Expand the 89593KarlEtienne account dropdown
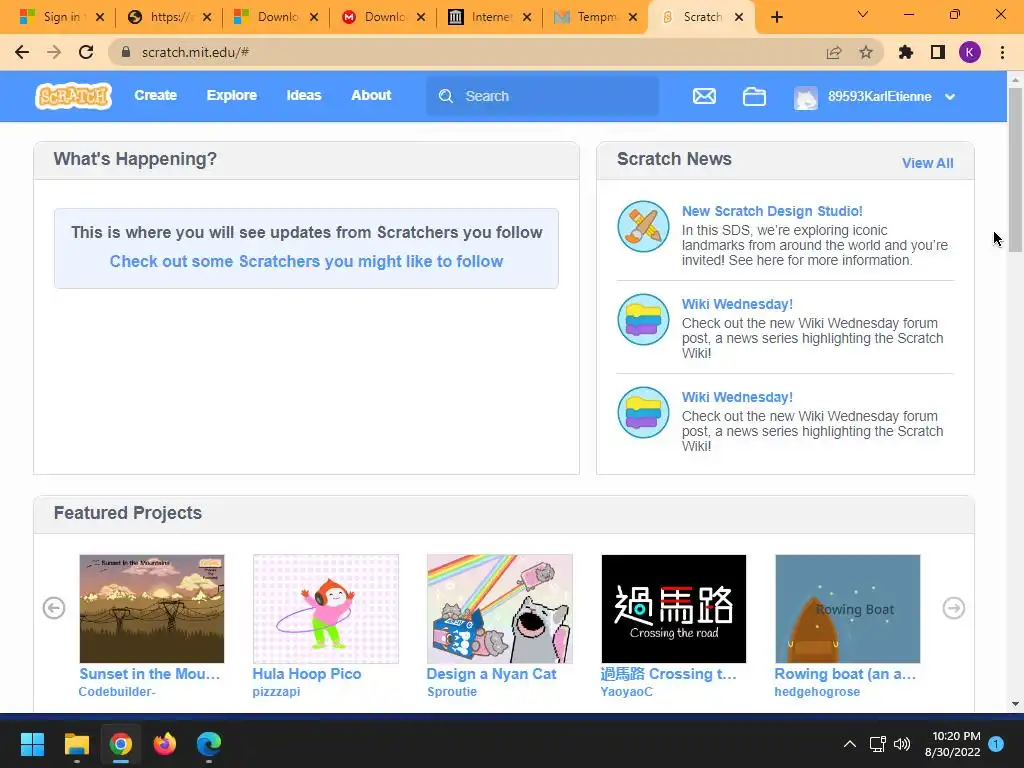The width and height of the screenshot is (1024, 768). [x=950, y=97]
